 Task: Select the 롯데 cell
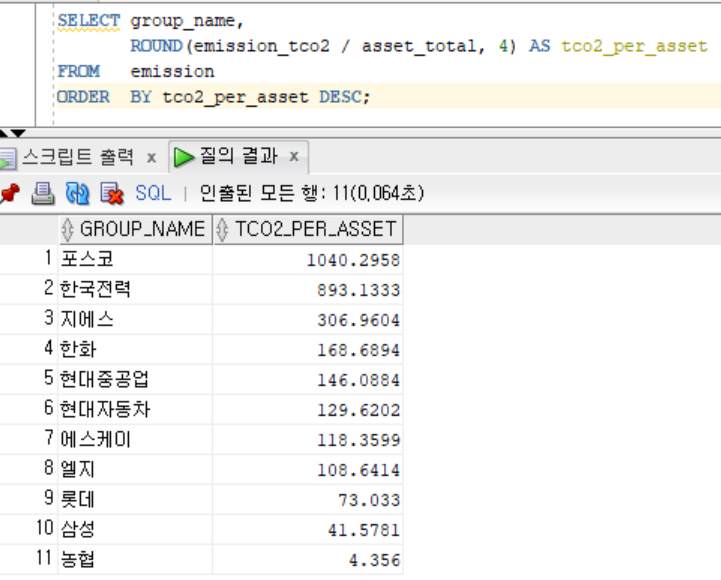136,499
